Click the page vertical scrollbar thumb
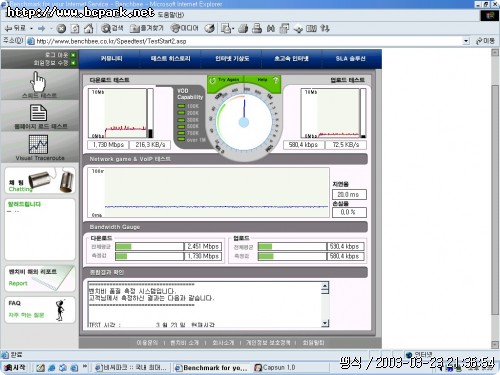The width and height of the screenshot is (500, 375). click(x=495, y=199)
